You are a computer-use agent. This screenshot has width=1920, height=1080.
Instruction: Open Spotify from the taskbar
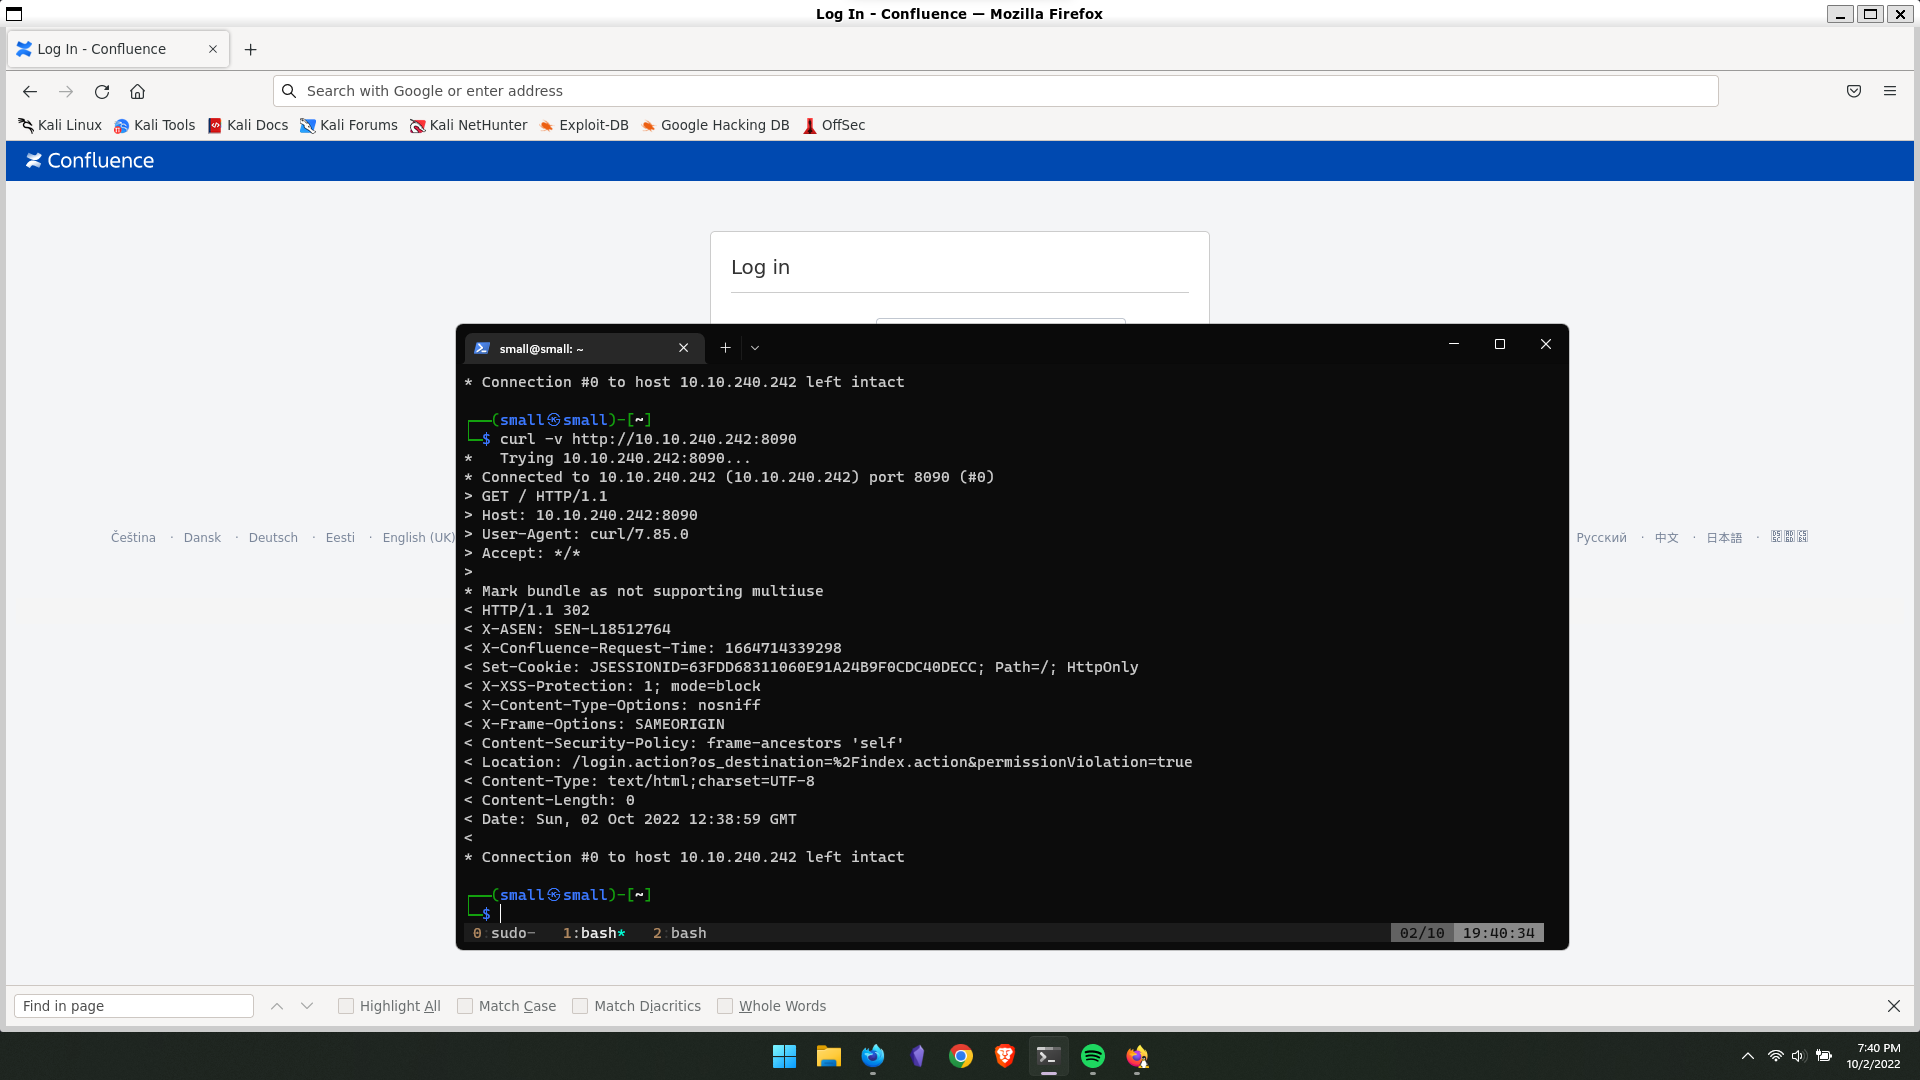click(1093, 1056)
